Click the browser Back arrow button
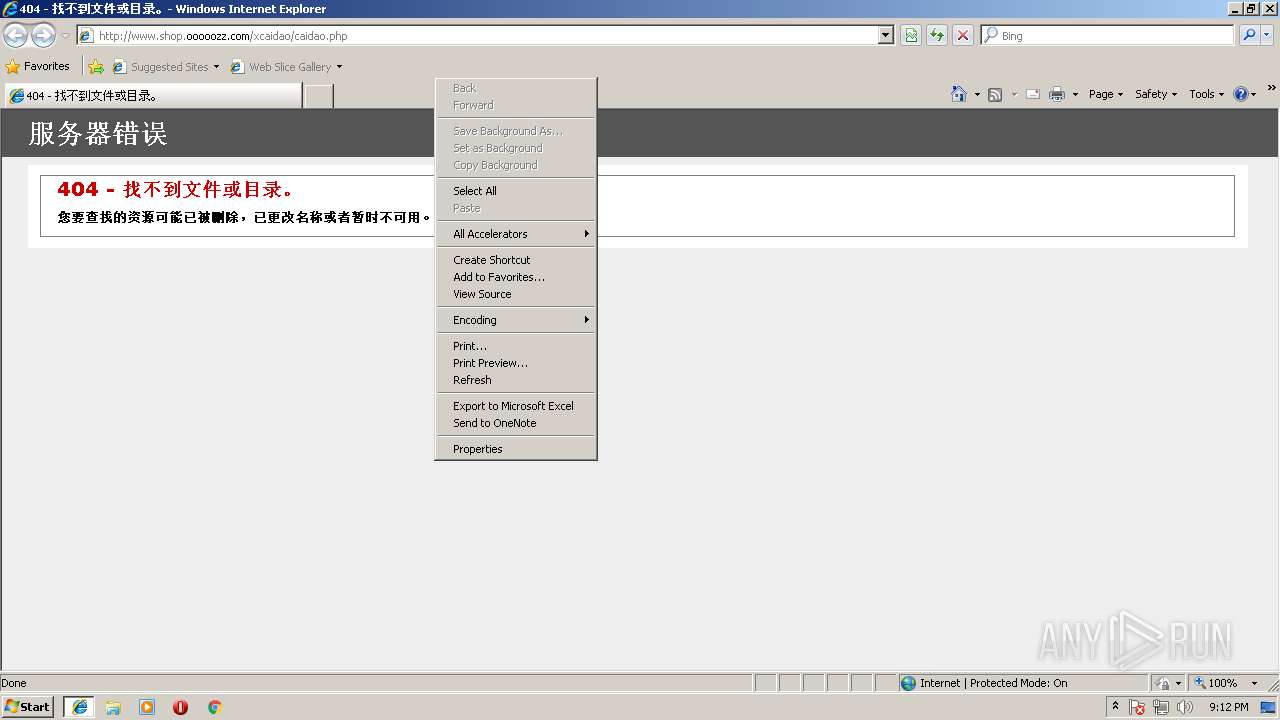Screen dimensions: 1280x720 (15, 36)
